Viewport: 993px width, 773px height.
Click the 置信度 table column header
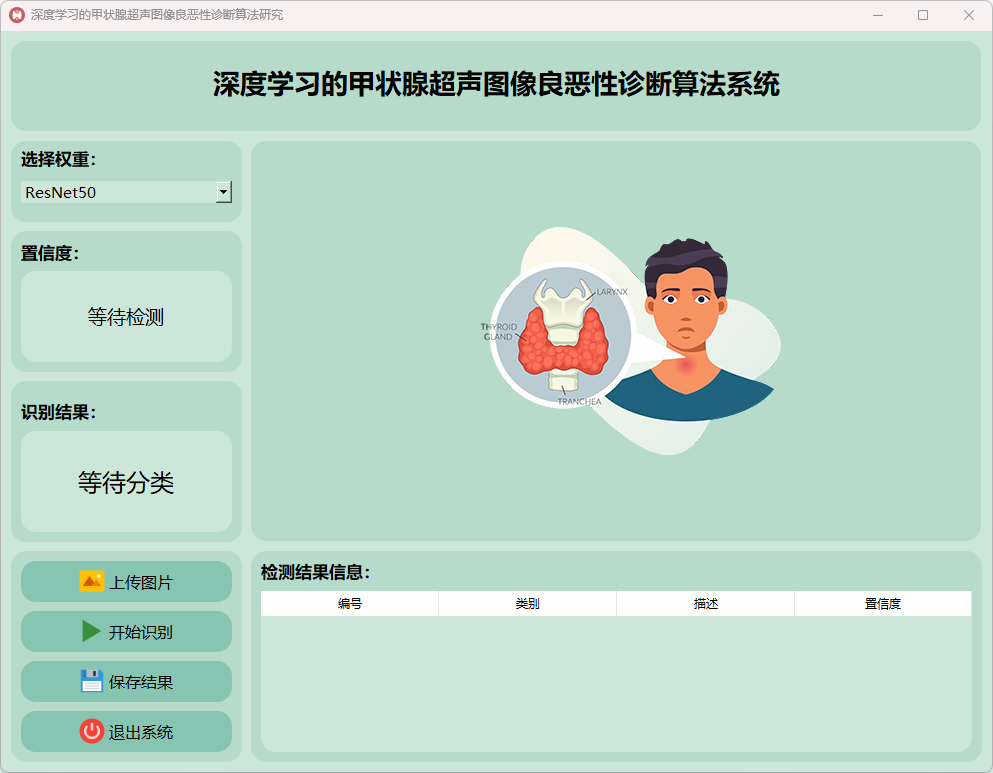click(882, 604)
